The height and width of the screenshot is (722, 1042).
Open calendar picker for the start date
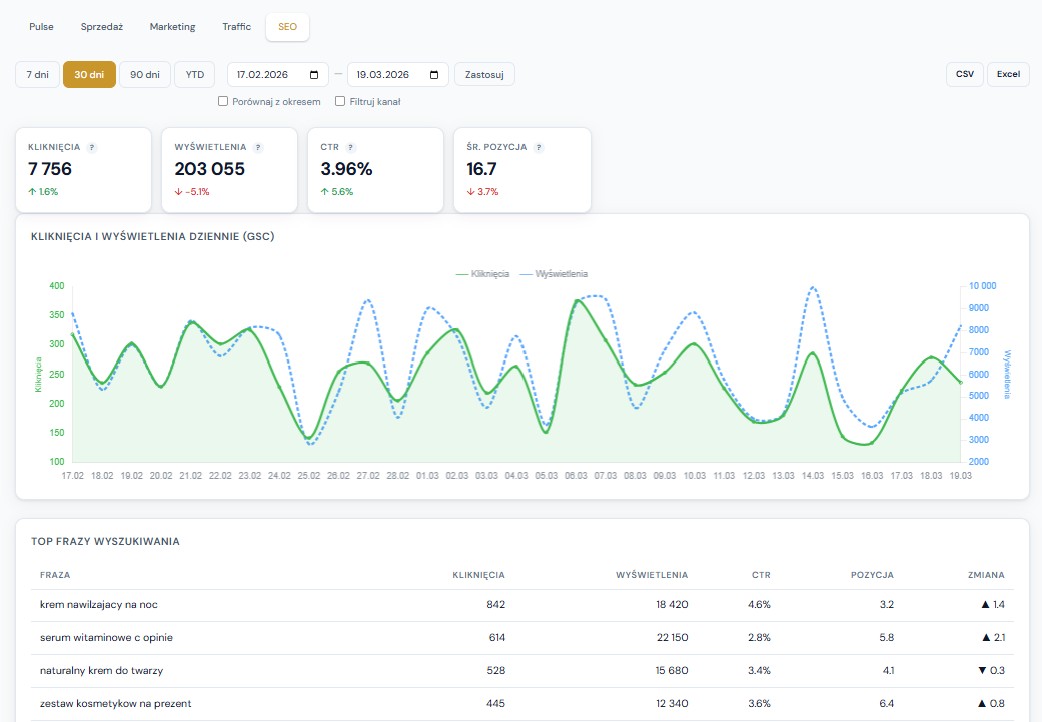314,74
